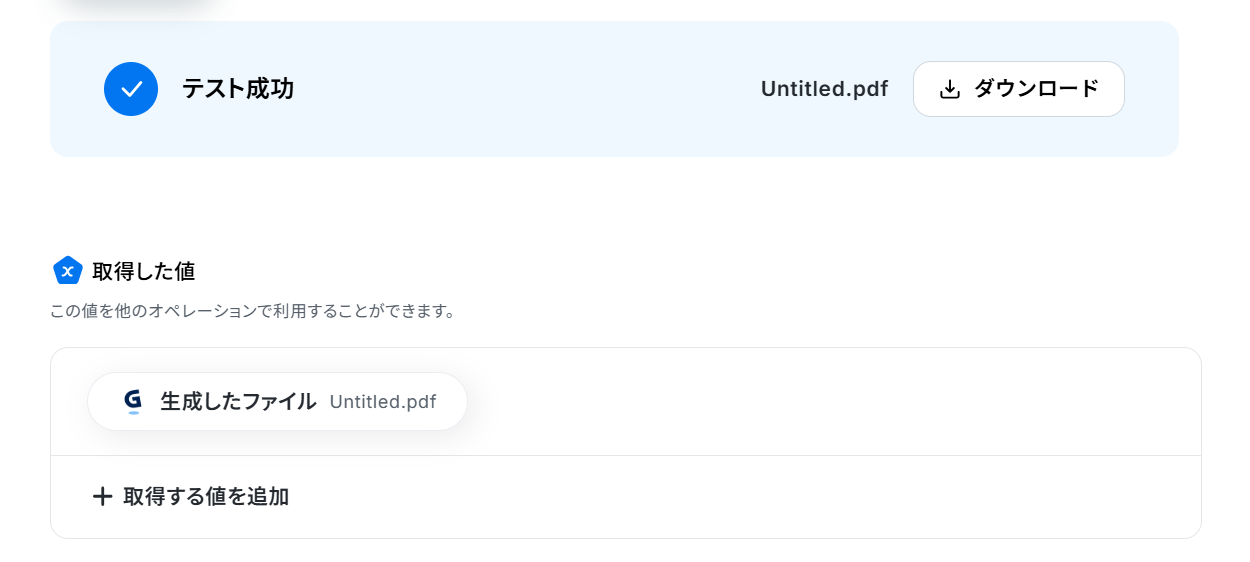1250x562 pixels.
Task: Click the description text この値を他のオペレーションで利用することができます
Action: pos(253,311)
